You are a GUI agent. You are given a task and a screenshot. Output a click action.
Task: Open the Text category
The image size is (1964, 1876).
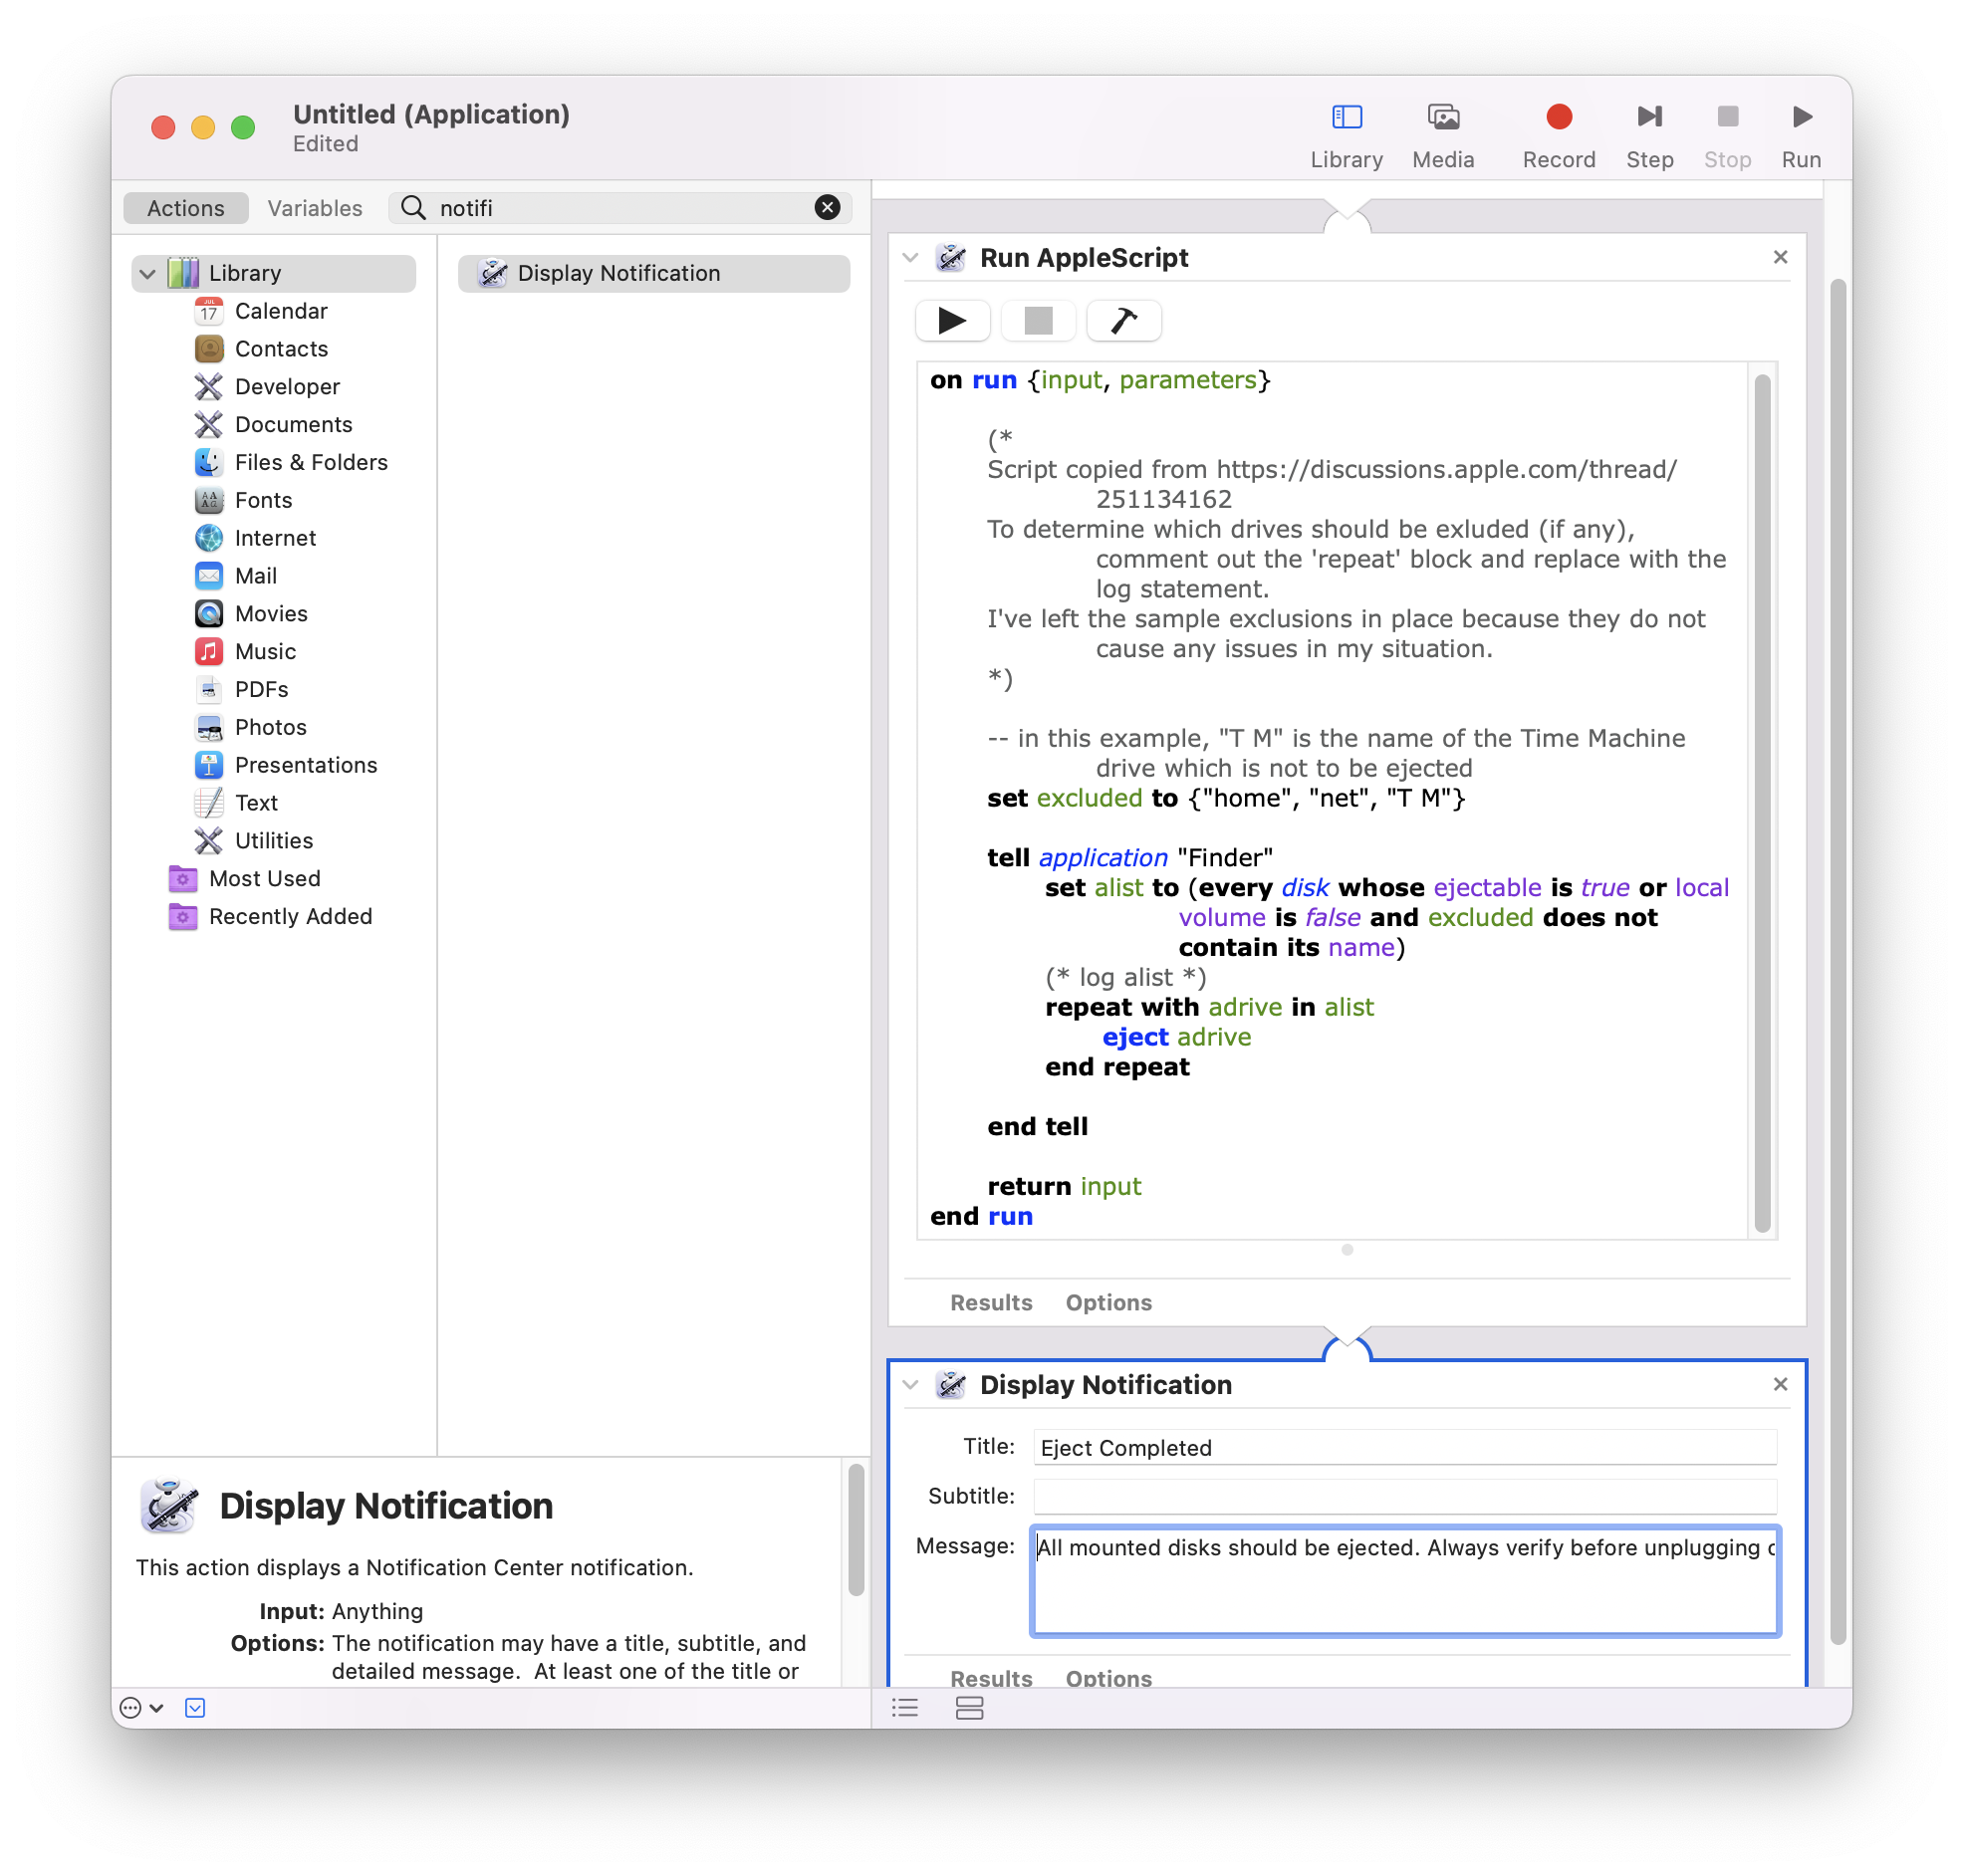256,804
